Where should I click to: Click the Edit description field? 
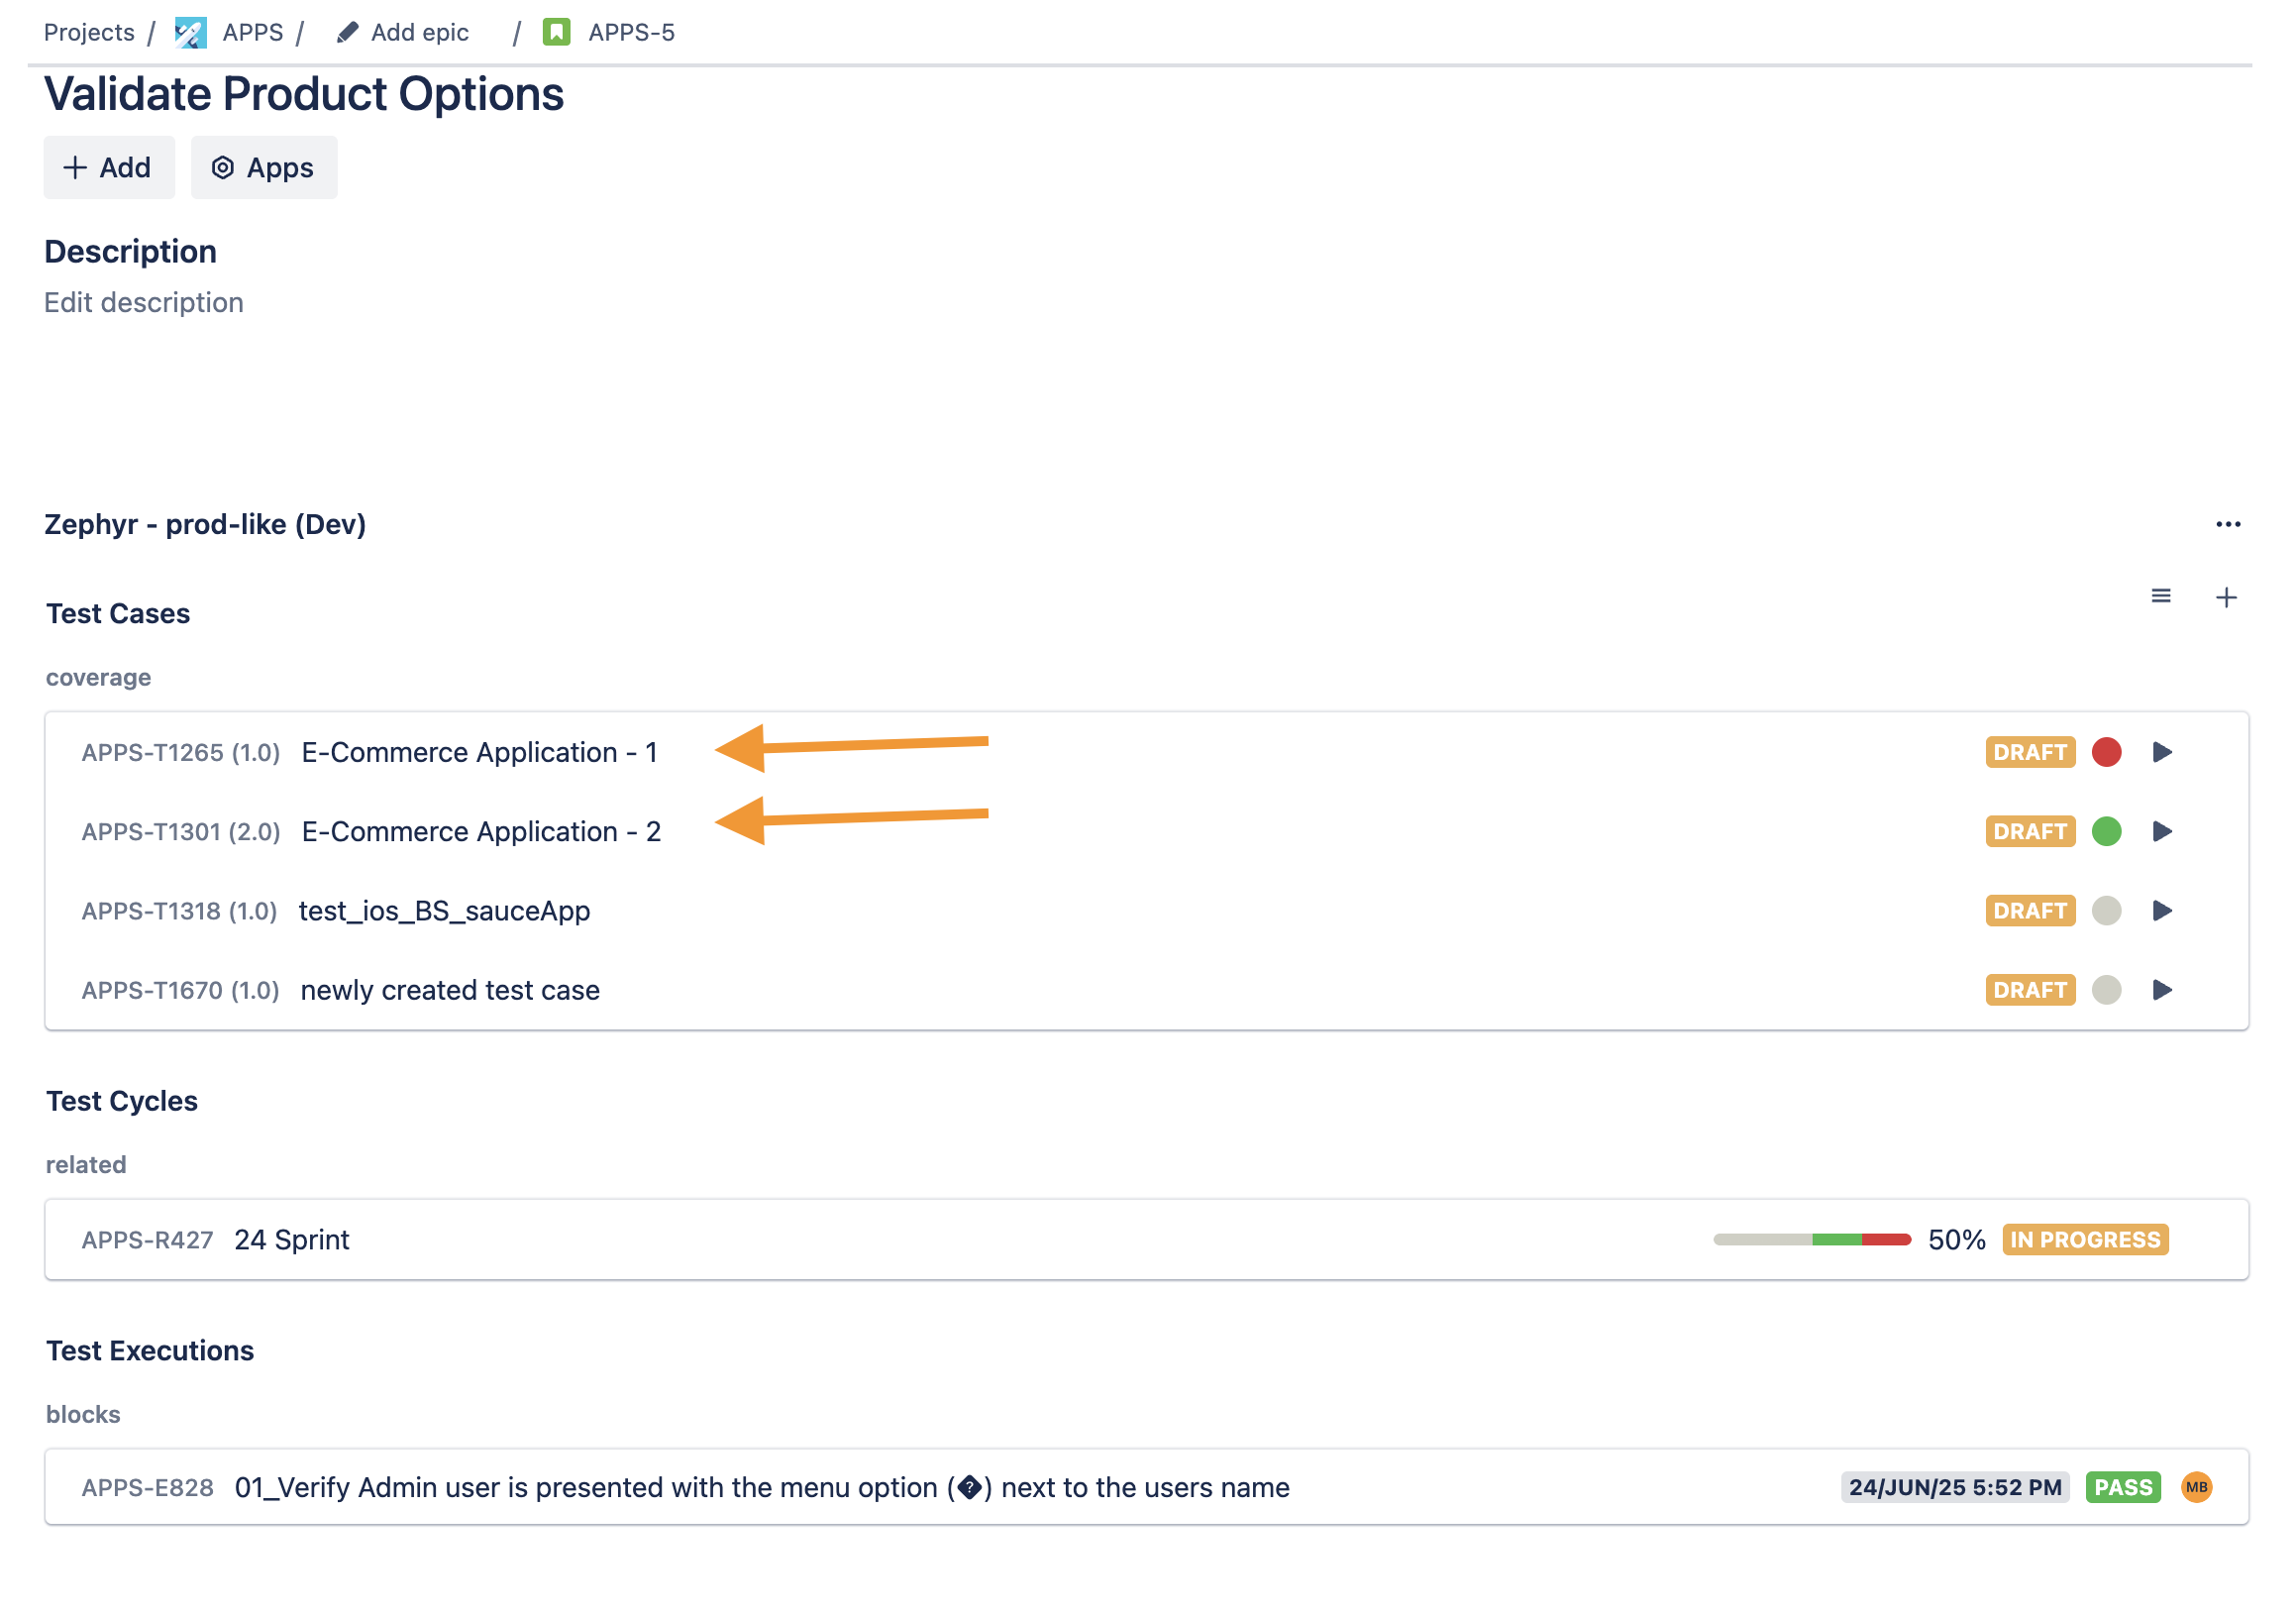tap(144, 302)
